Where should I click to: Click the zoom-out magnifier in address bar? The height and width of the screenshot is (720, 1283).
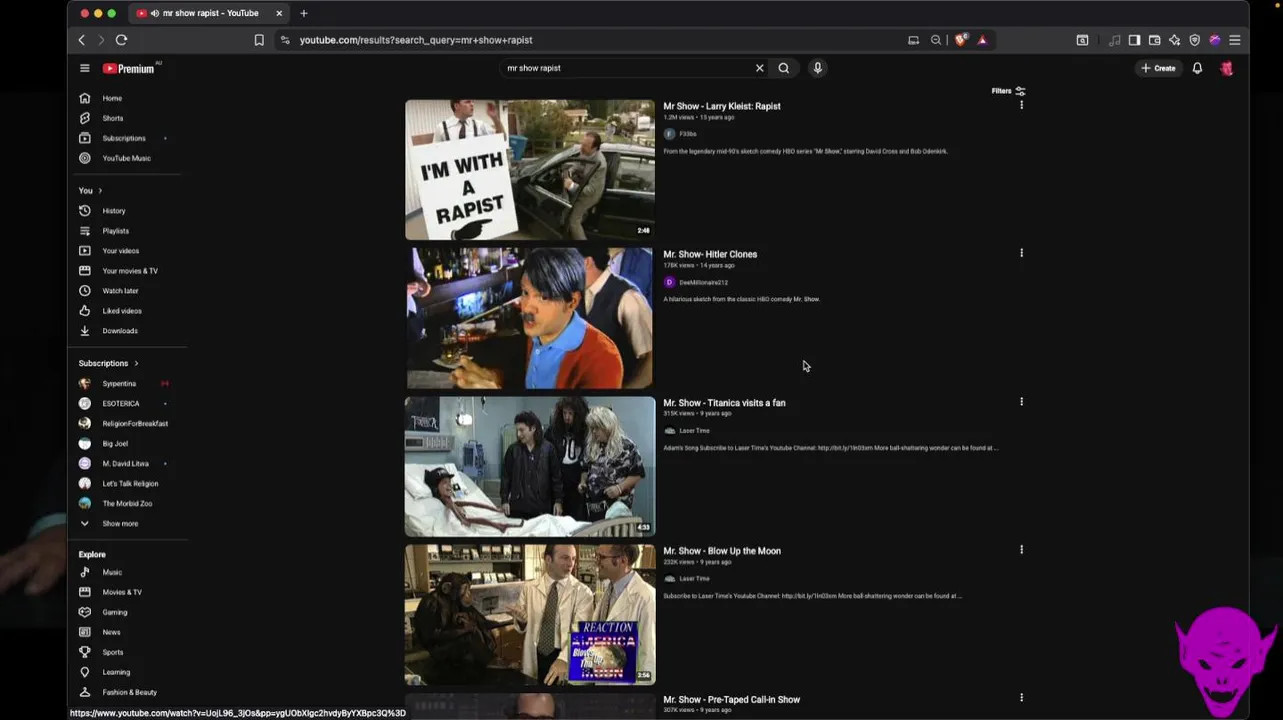click(x=936, y=40)
